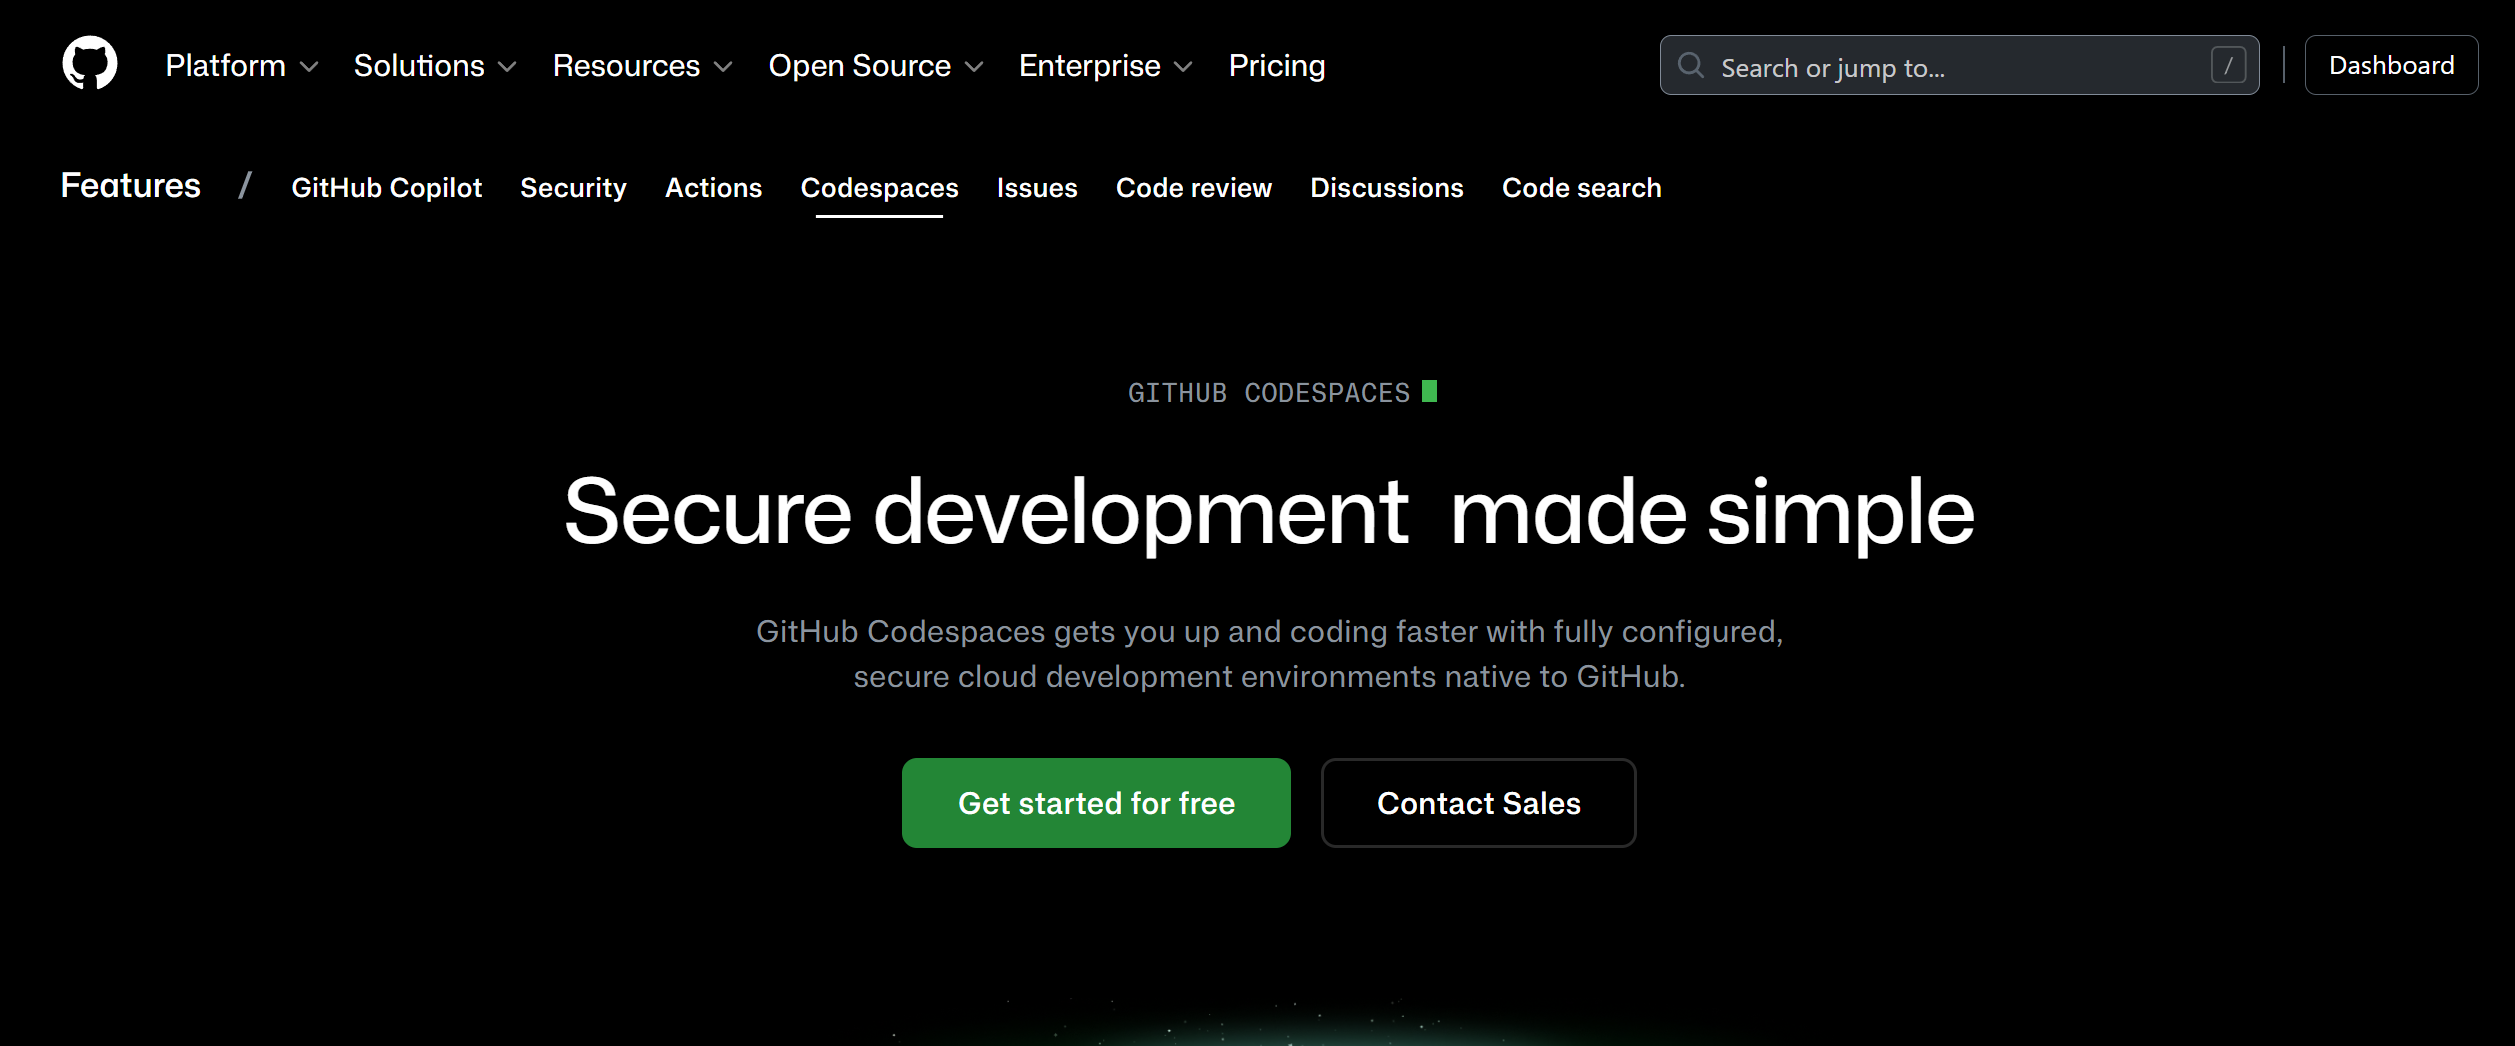Click the Search or jump to field
Screen dimensions: 2515x1046
click(x=1959, y=65)
